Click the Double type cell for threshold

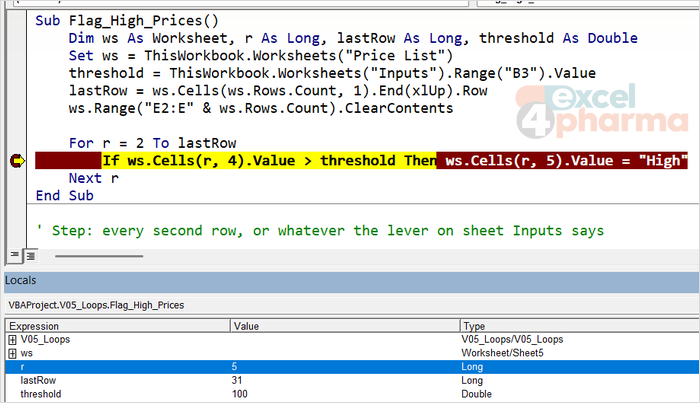point(476,394)
